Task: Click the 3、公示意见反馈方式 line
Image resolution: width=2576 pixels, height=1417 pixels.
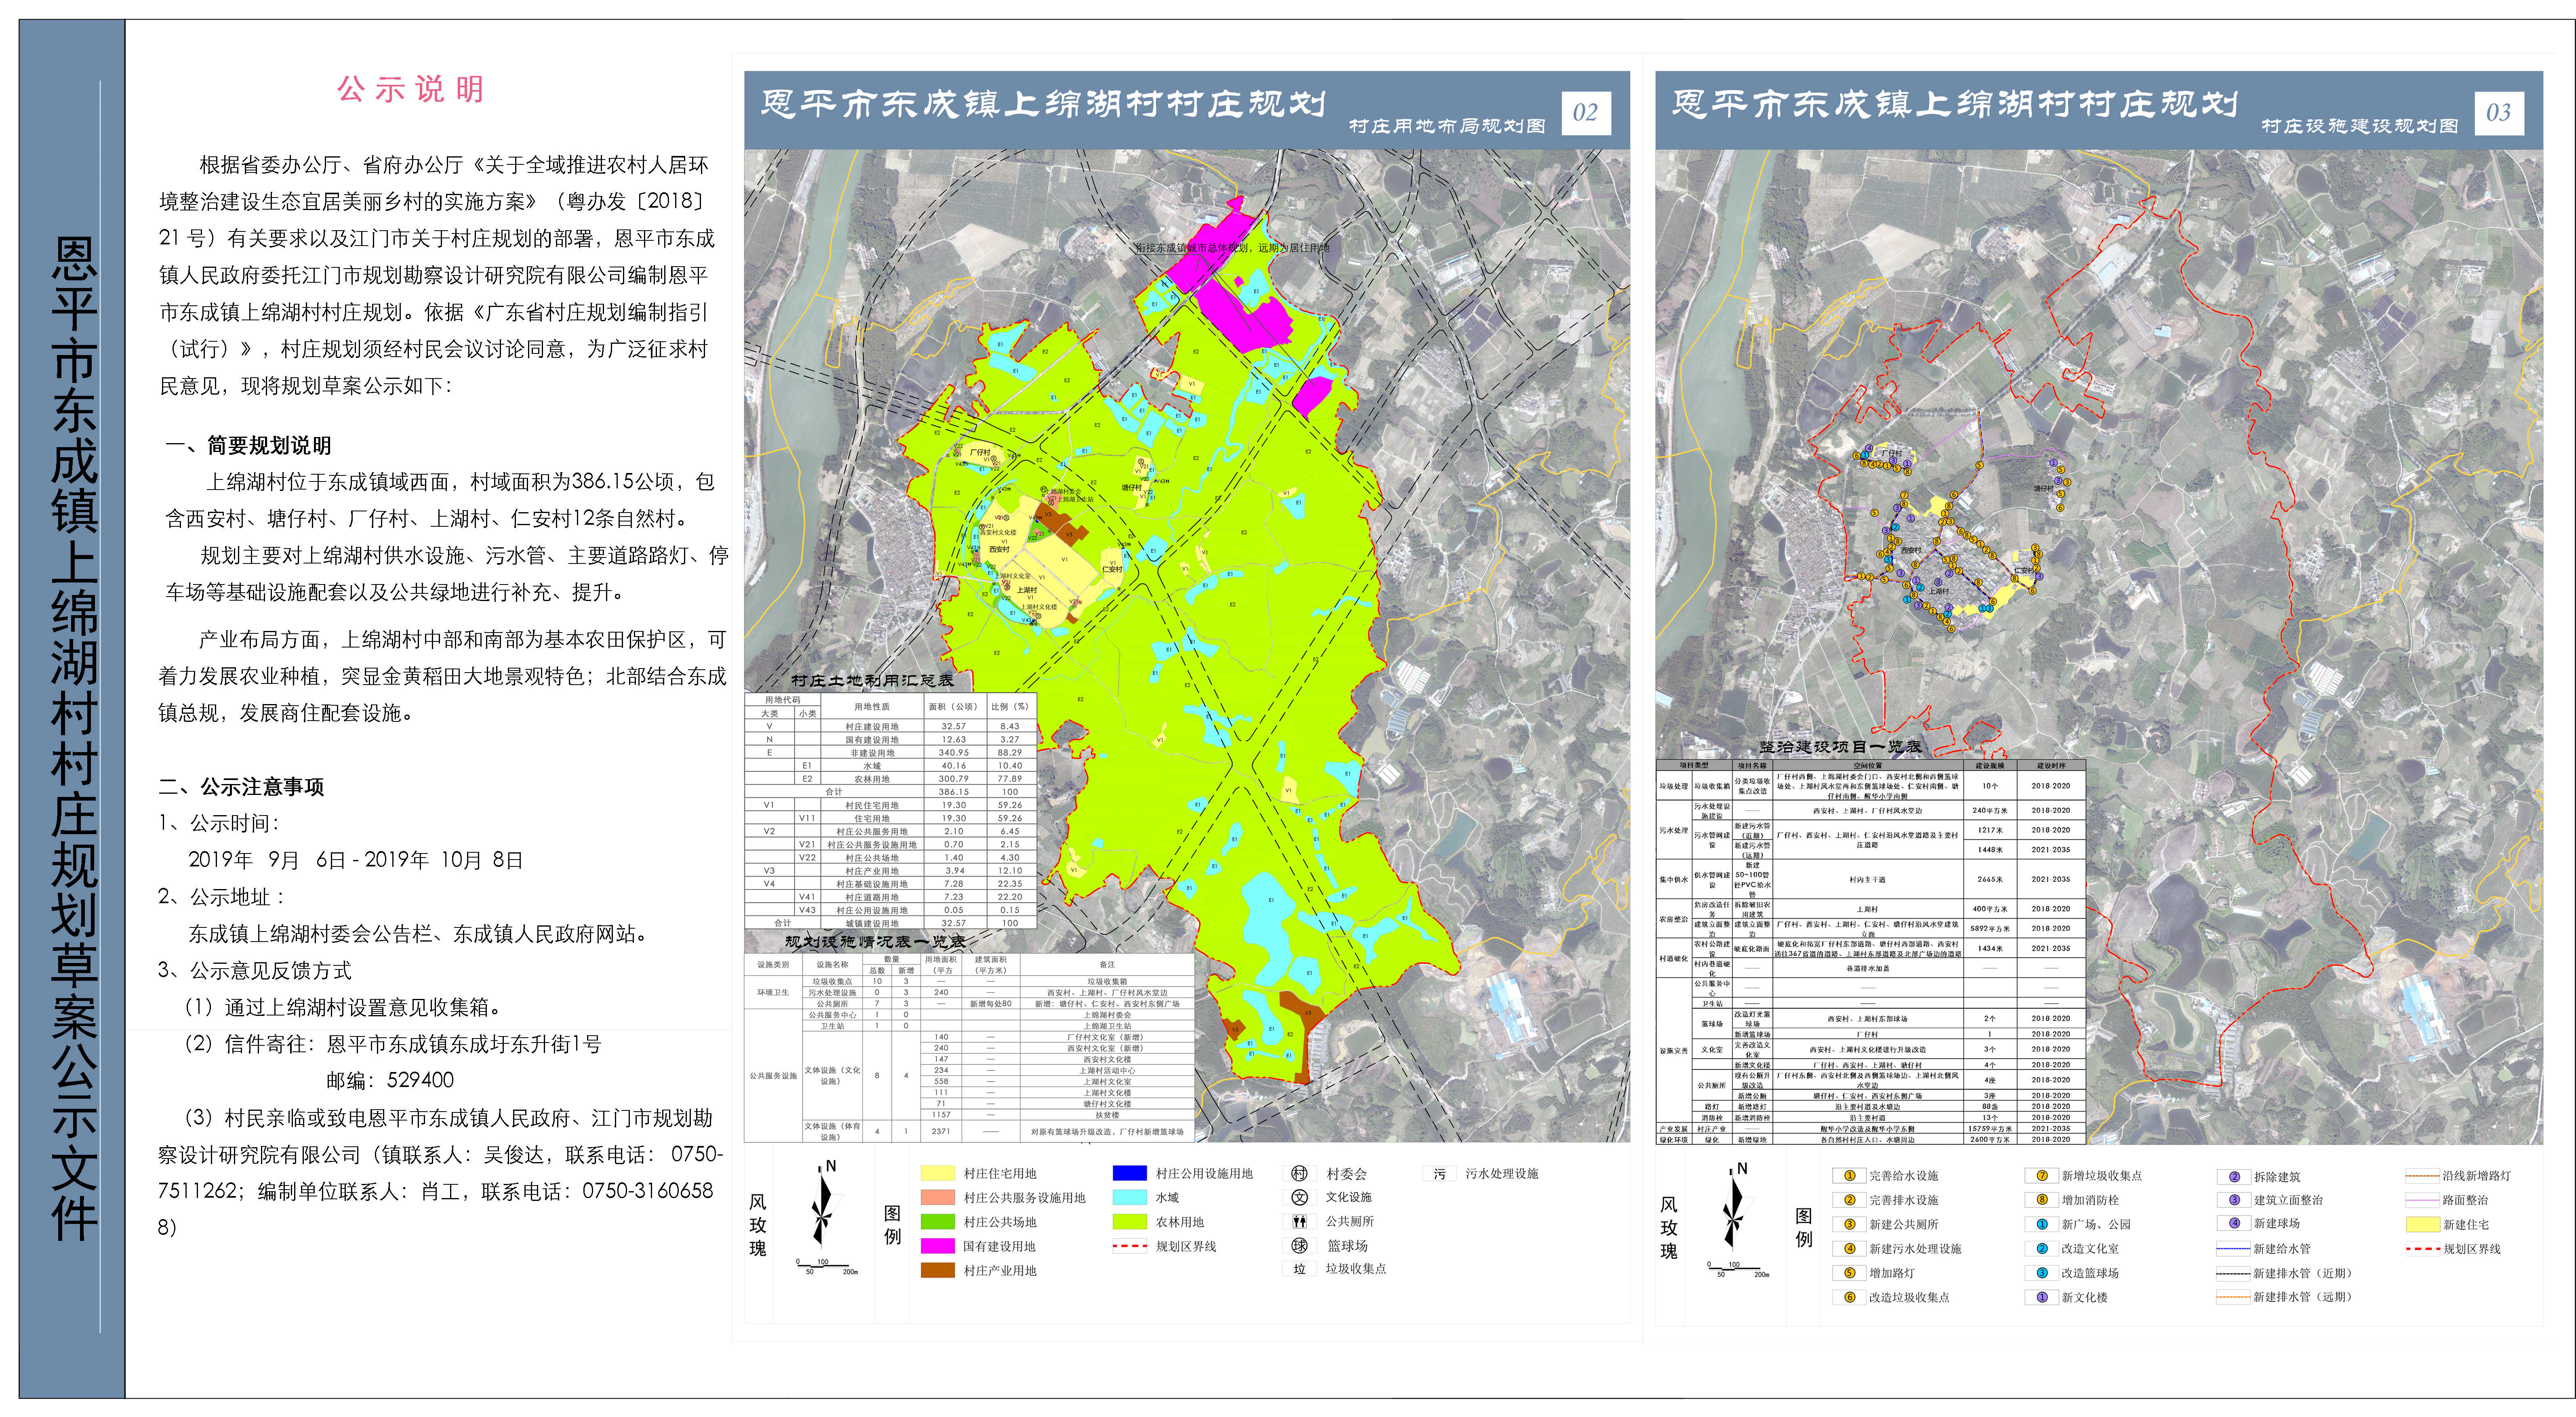Action: coord(254,971)
